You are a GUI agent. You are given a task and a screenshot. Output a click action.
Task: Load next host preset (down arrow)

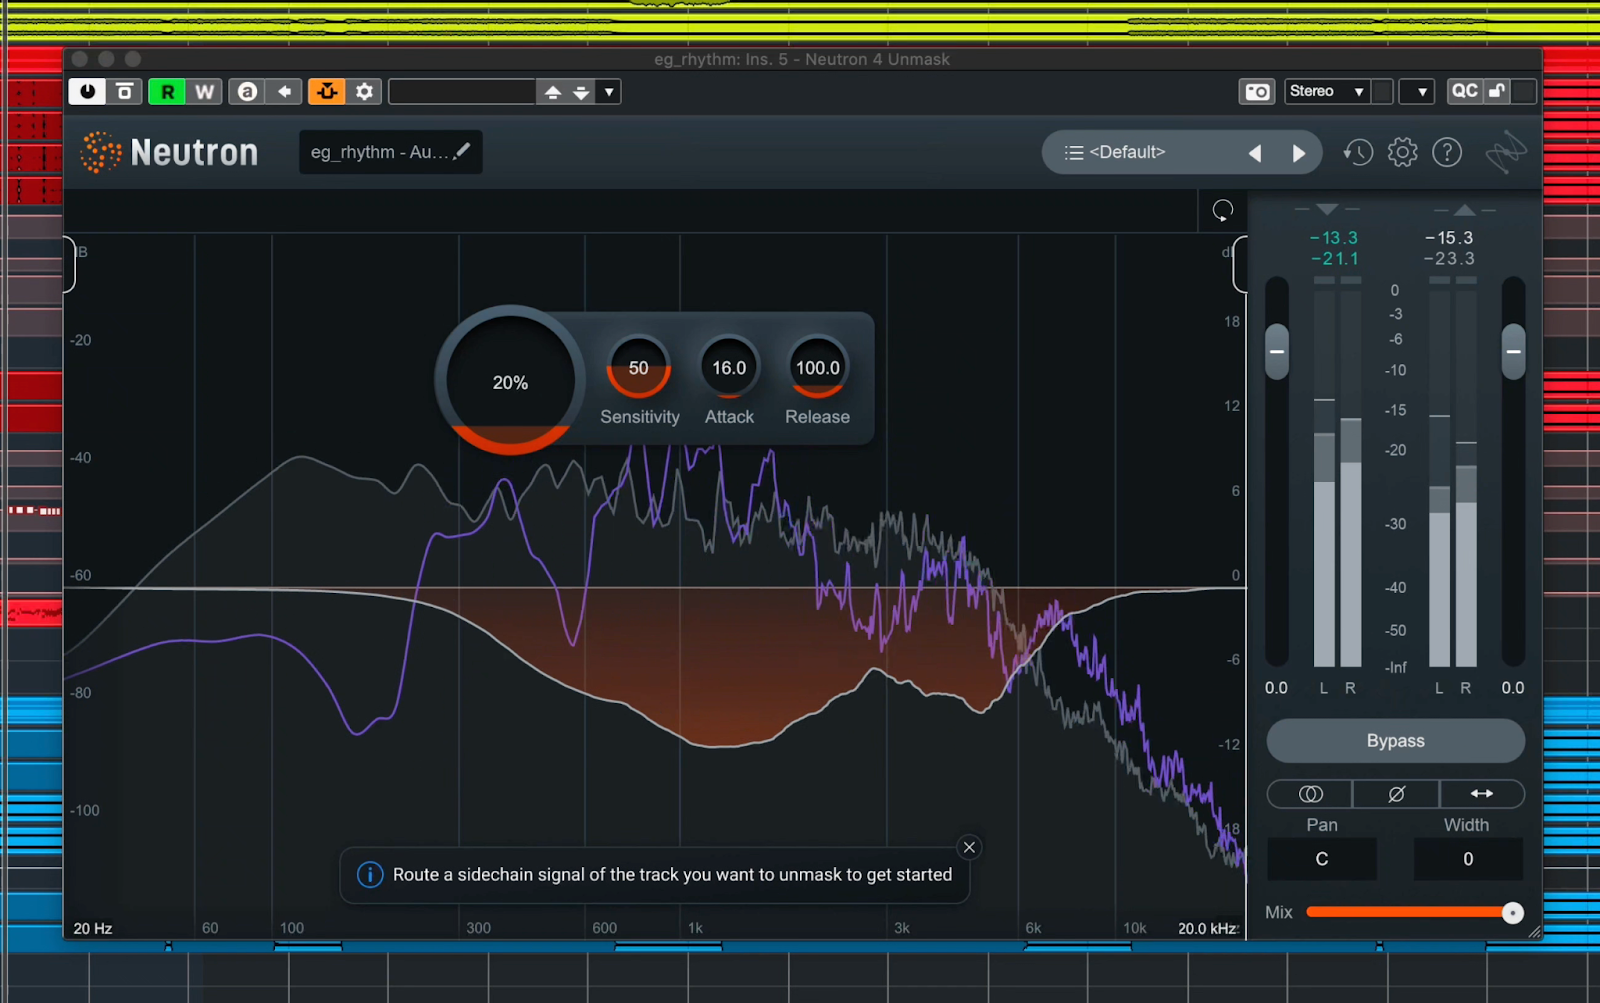click(581, 92)
